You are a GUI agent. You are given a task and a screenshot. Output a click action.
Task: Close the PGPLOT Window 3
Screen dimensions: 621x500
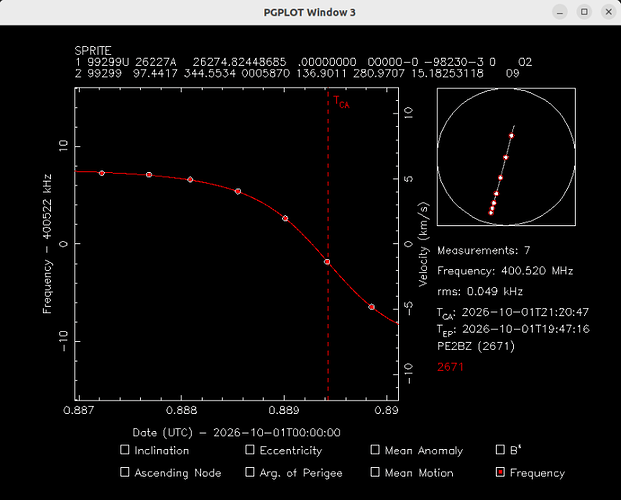[609, 12]
